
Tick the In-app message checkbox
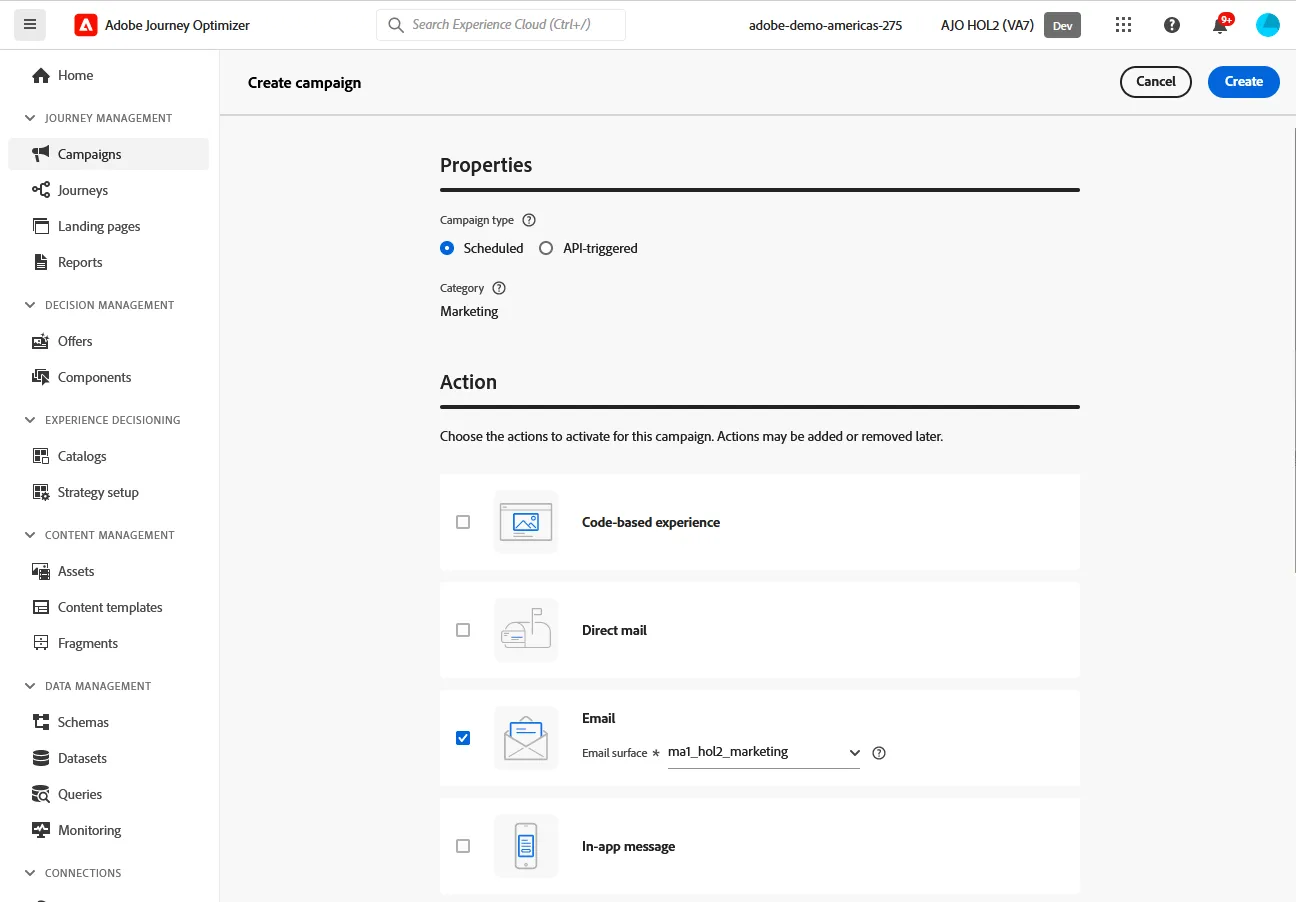point(463,846)
